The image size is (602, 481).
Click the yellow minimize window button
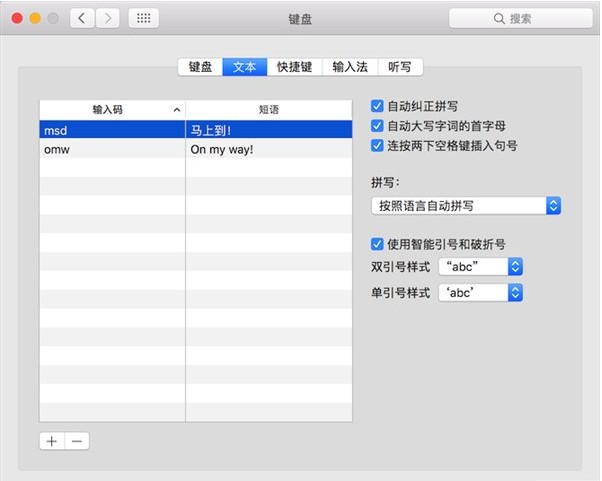[35, 18]
